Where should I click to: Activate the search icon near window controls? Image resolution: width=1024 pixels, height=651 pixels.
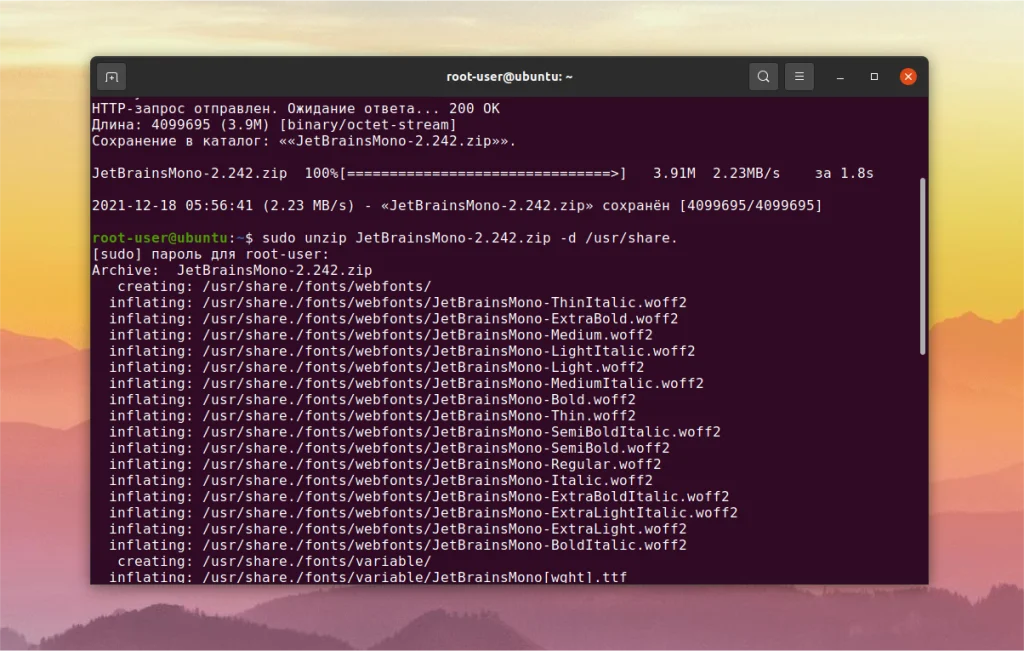coord(763,76)
